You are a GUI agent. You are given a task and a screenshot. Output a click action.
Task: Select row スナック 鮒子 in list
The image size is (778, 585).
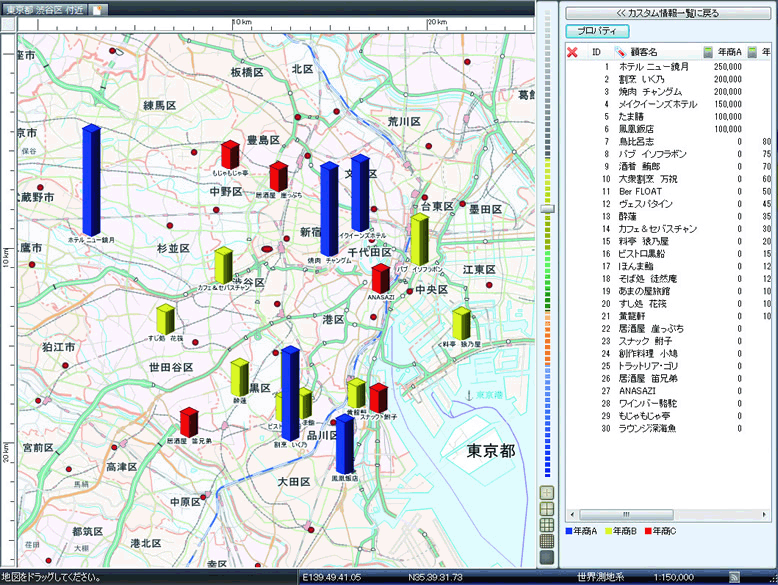668,341
